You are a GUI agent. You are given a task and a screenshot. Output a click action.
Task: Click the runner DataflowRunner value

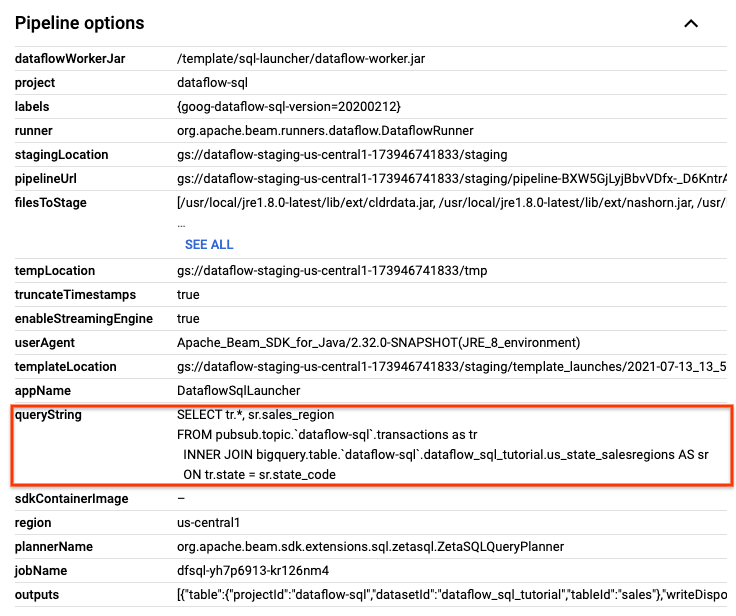(325, 131)
